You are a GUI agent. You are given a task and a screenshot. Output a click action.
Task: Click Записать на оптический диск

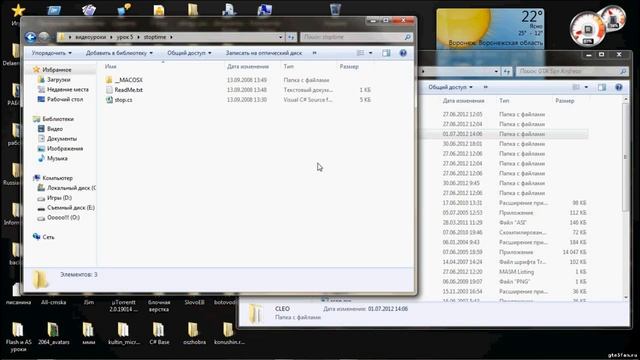point(264,53)
